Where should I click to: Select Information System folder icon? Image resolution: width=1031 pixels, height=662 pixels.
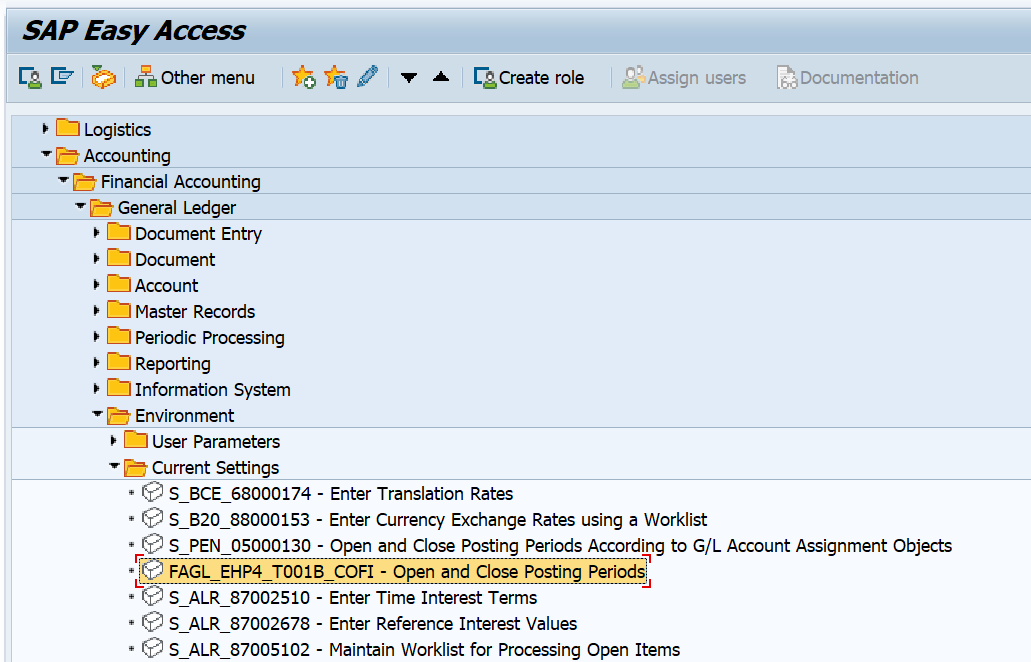click(x=119, y=389)
